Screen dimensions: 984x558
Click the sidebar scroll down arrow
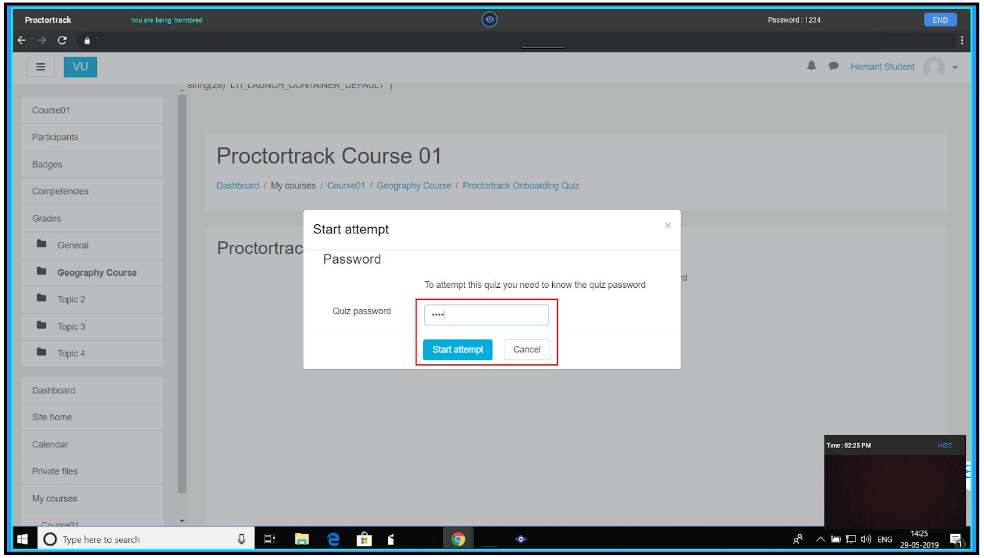tap(182, 521)
